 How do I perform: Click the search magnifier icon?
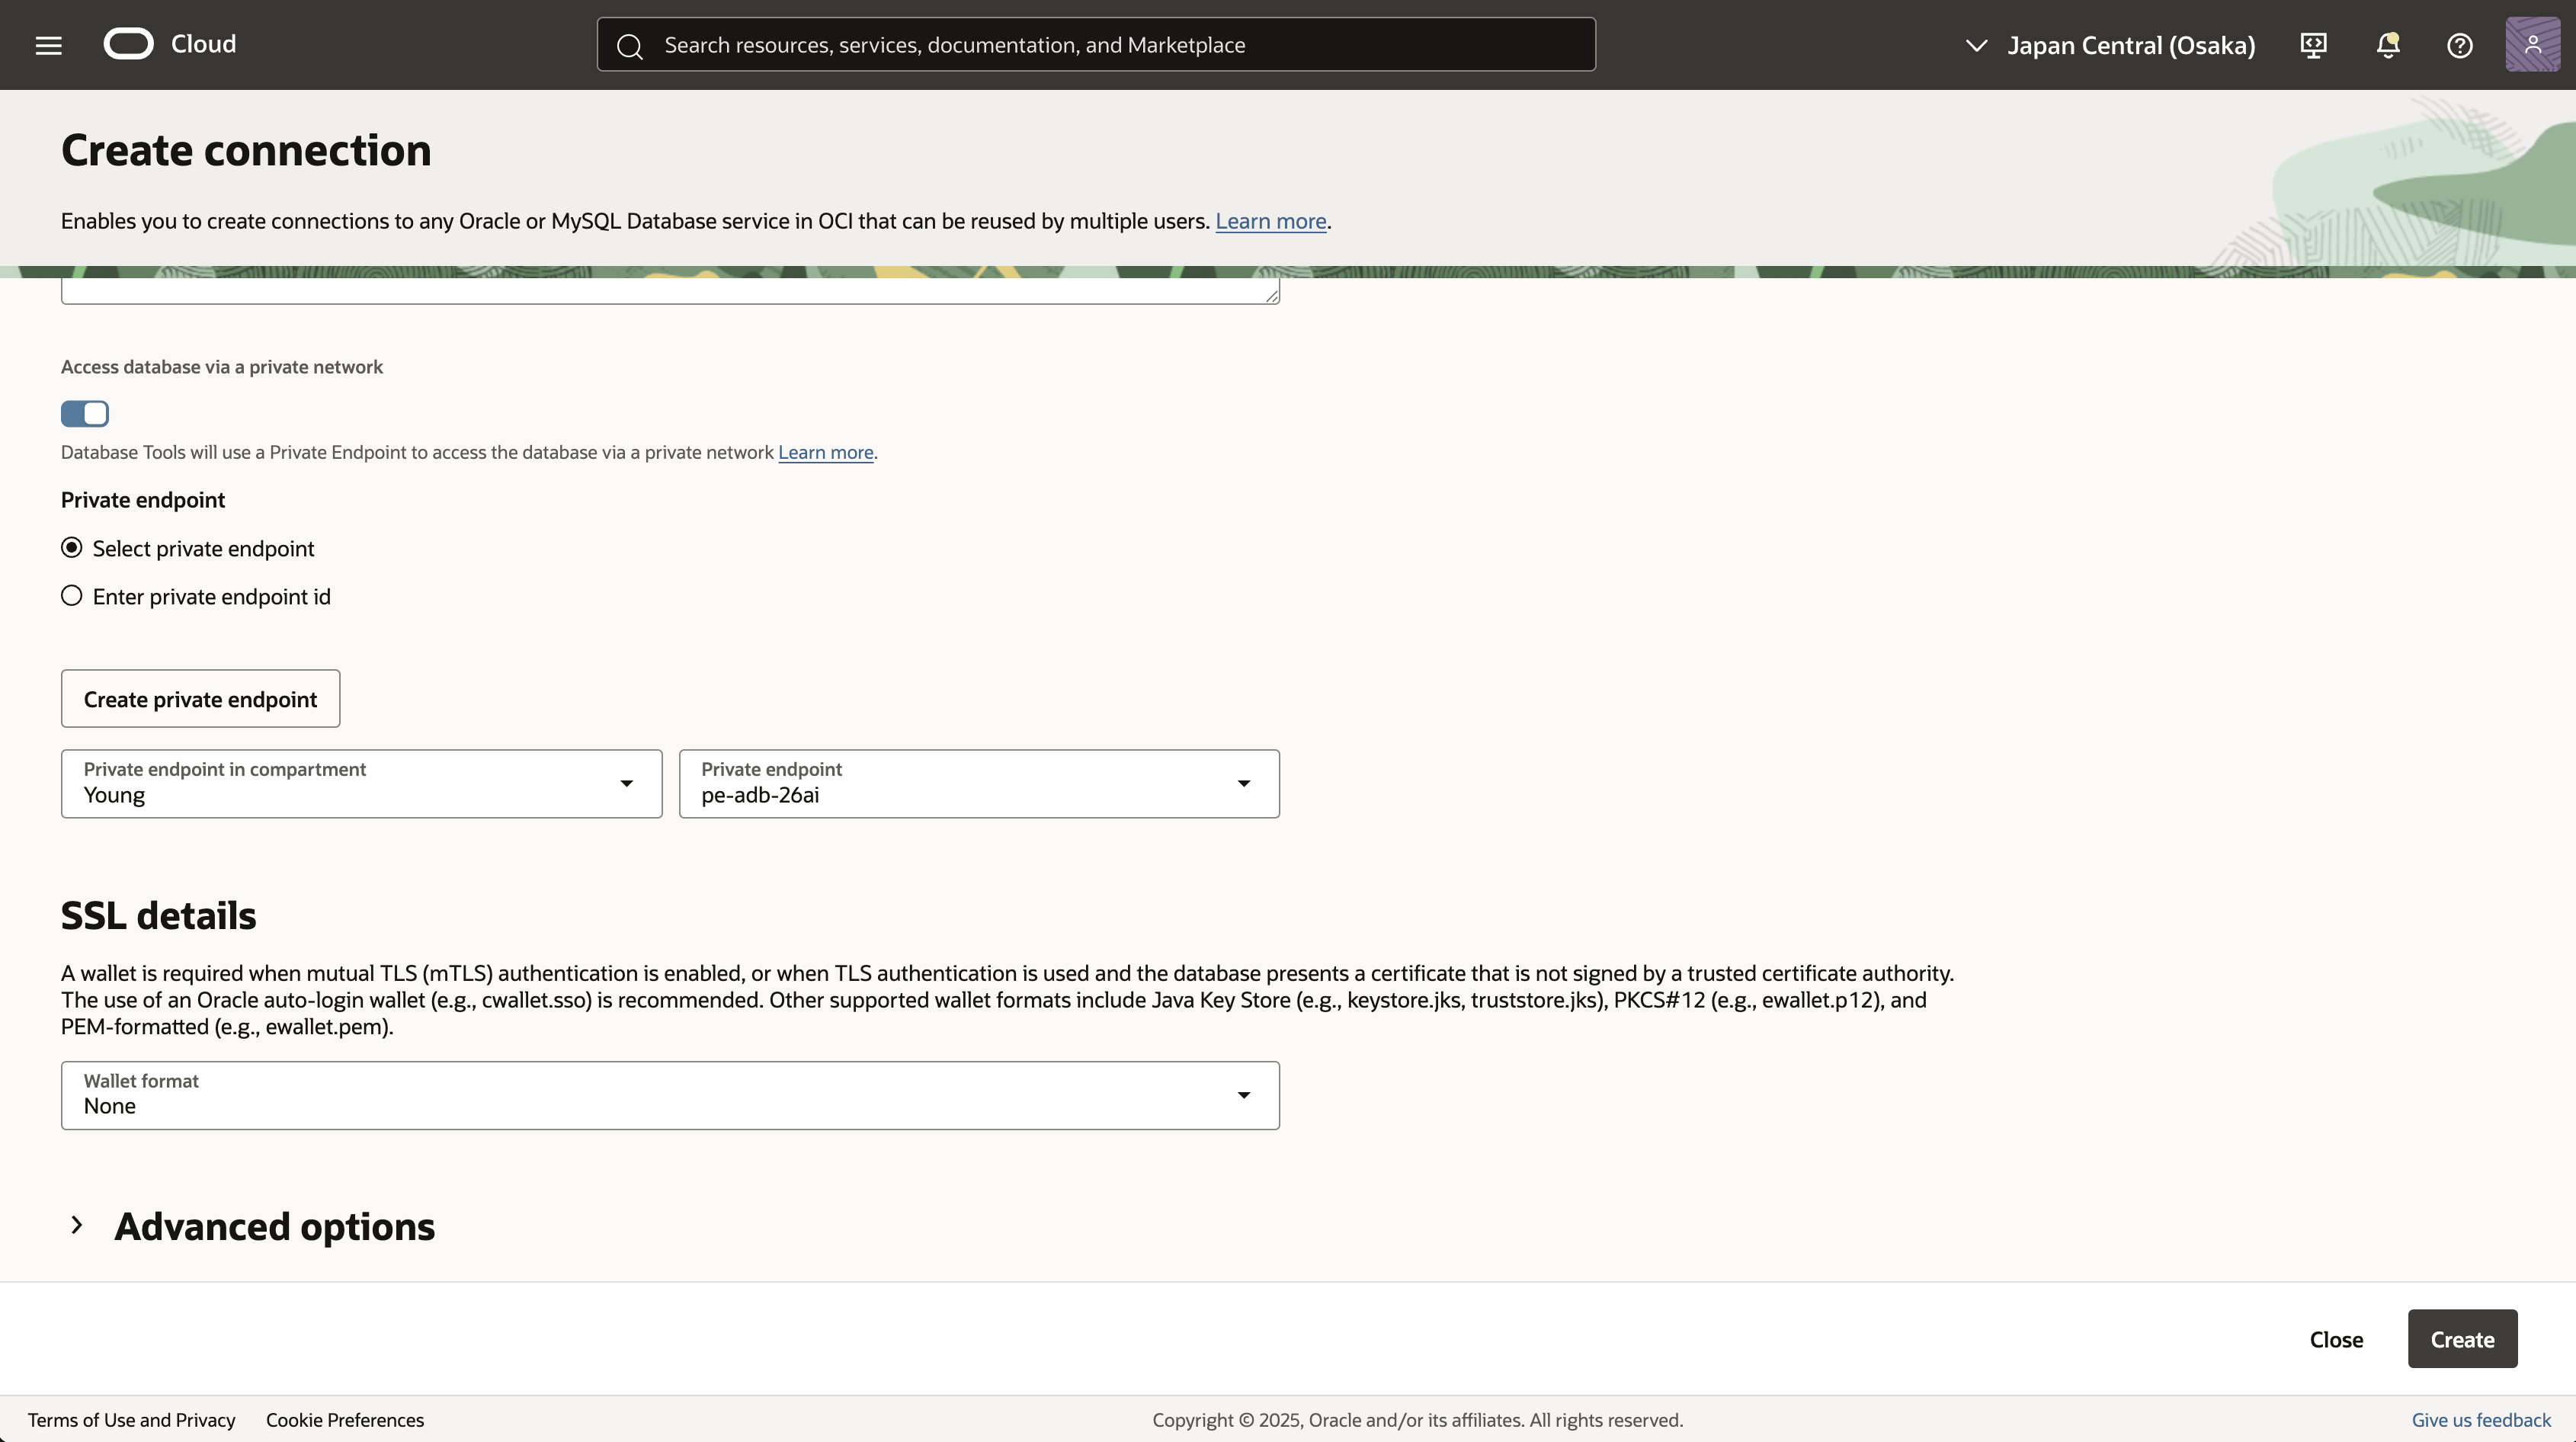coord(630,45)
